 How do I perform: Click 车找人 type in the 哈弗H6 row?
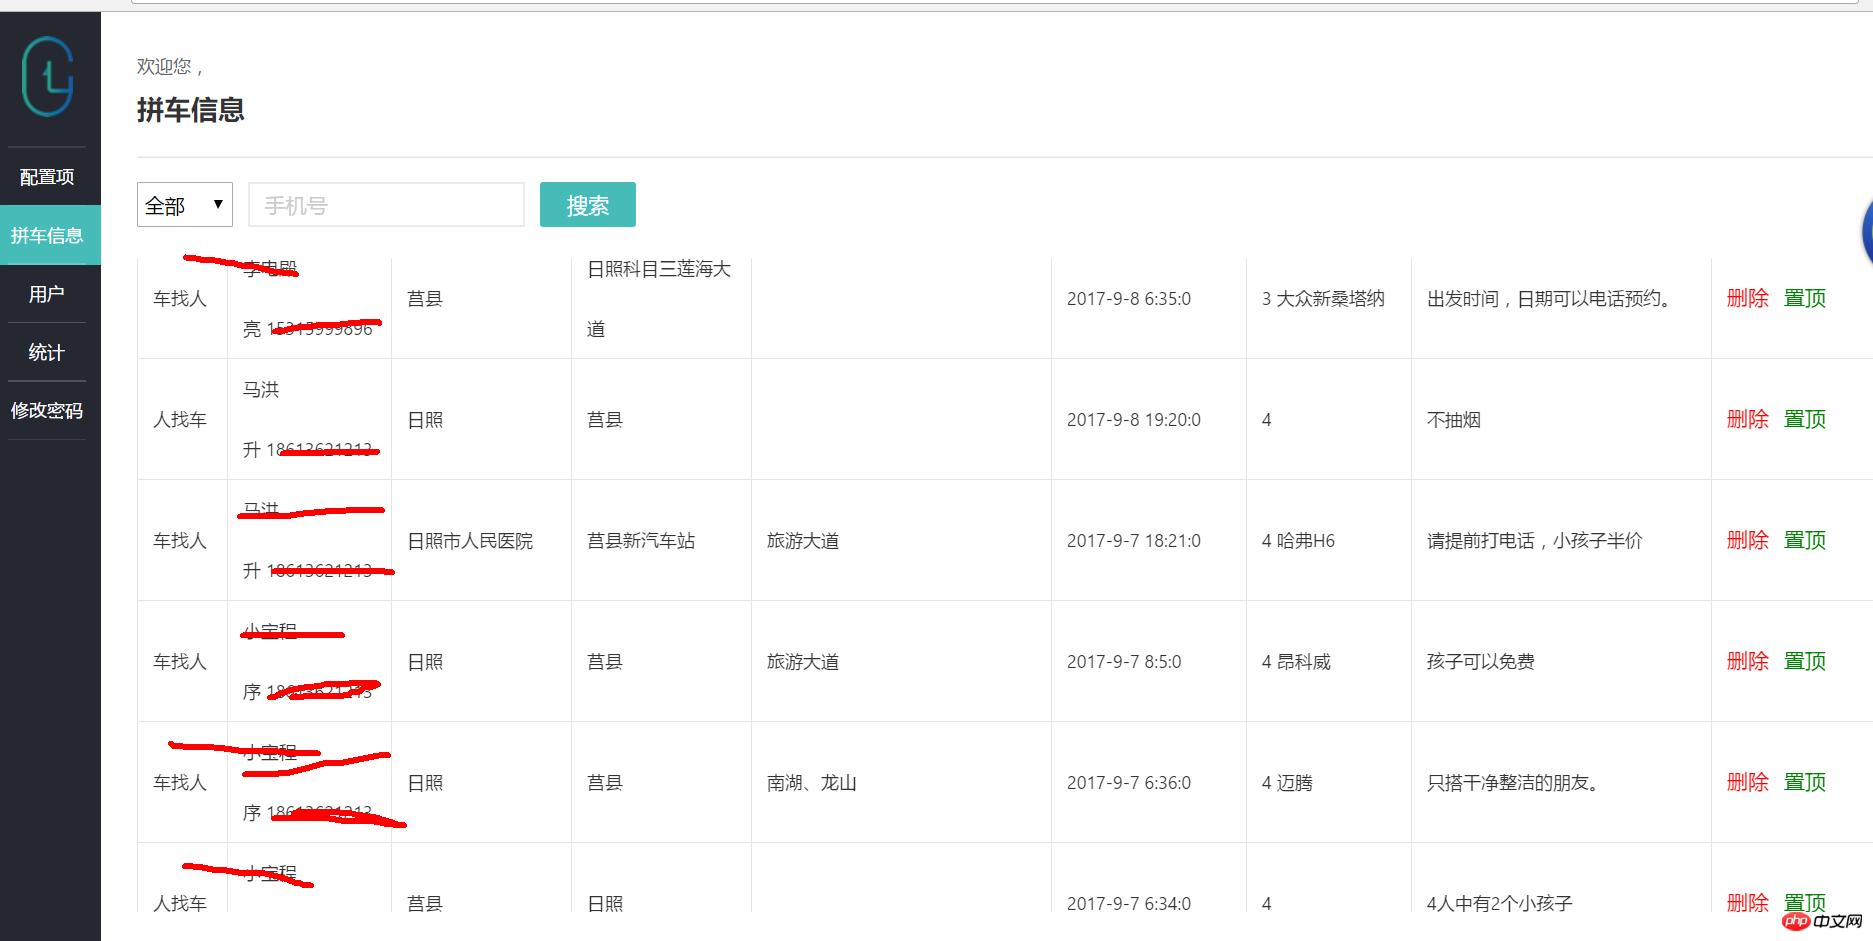coord(180,541)
